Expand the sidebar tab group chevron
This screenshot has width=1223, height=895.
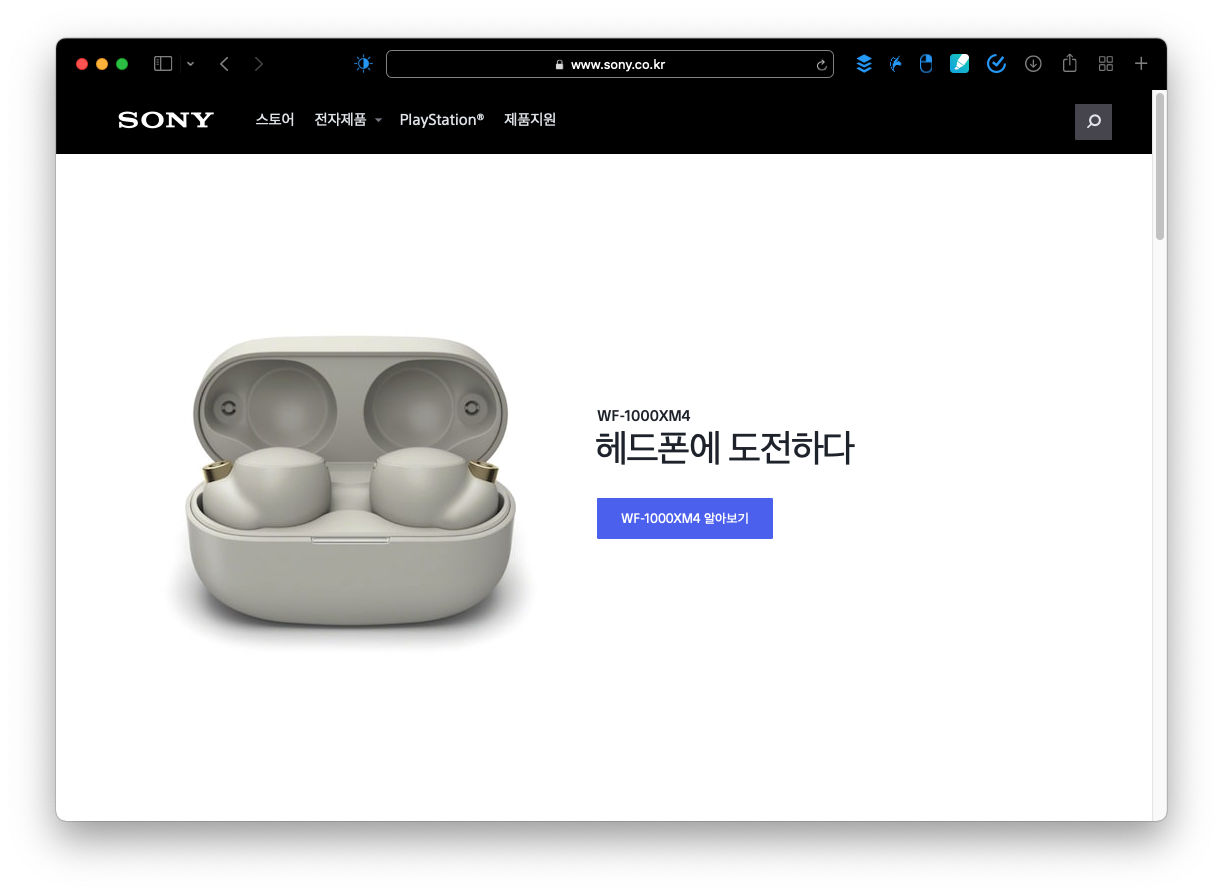(190, 64)
